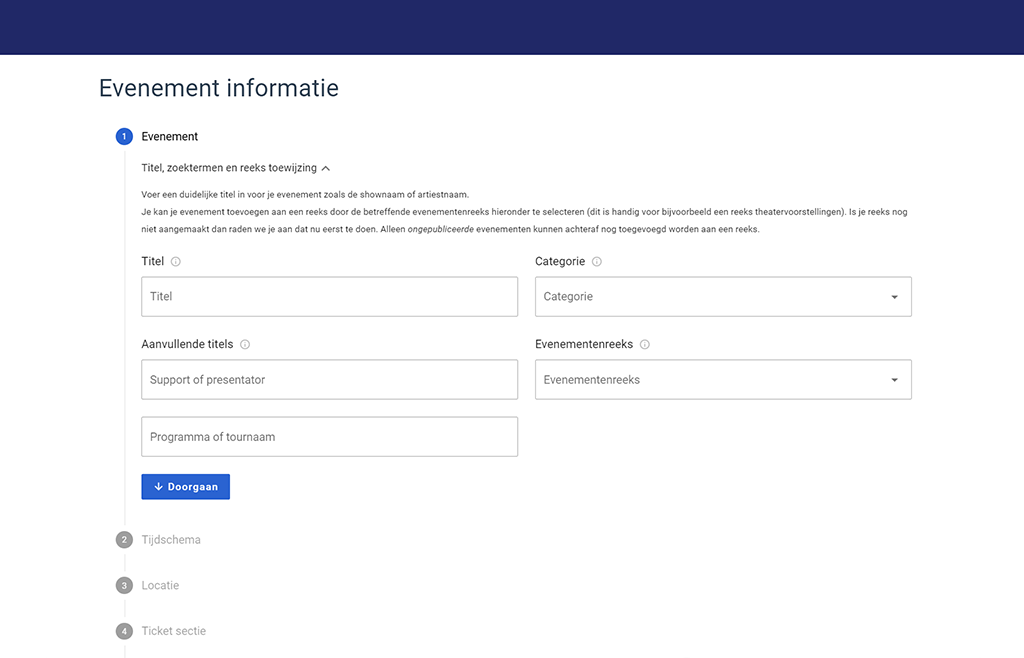This screenshot has width=1024, height=658.
Task: Open the Ticket sectie step
Action: 174,632
